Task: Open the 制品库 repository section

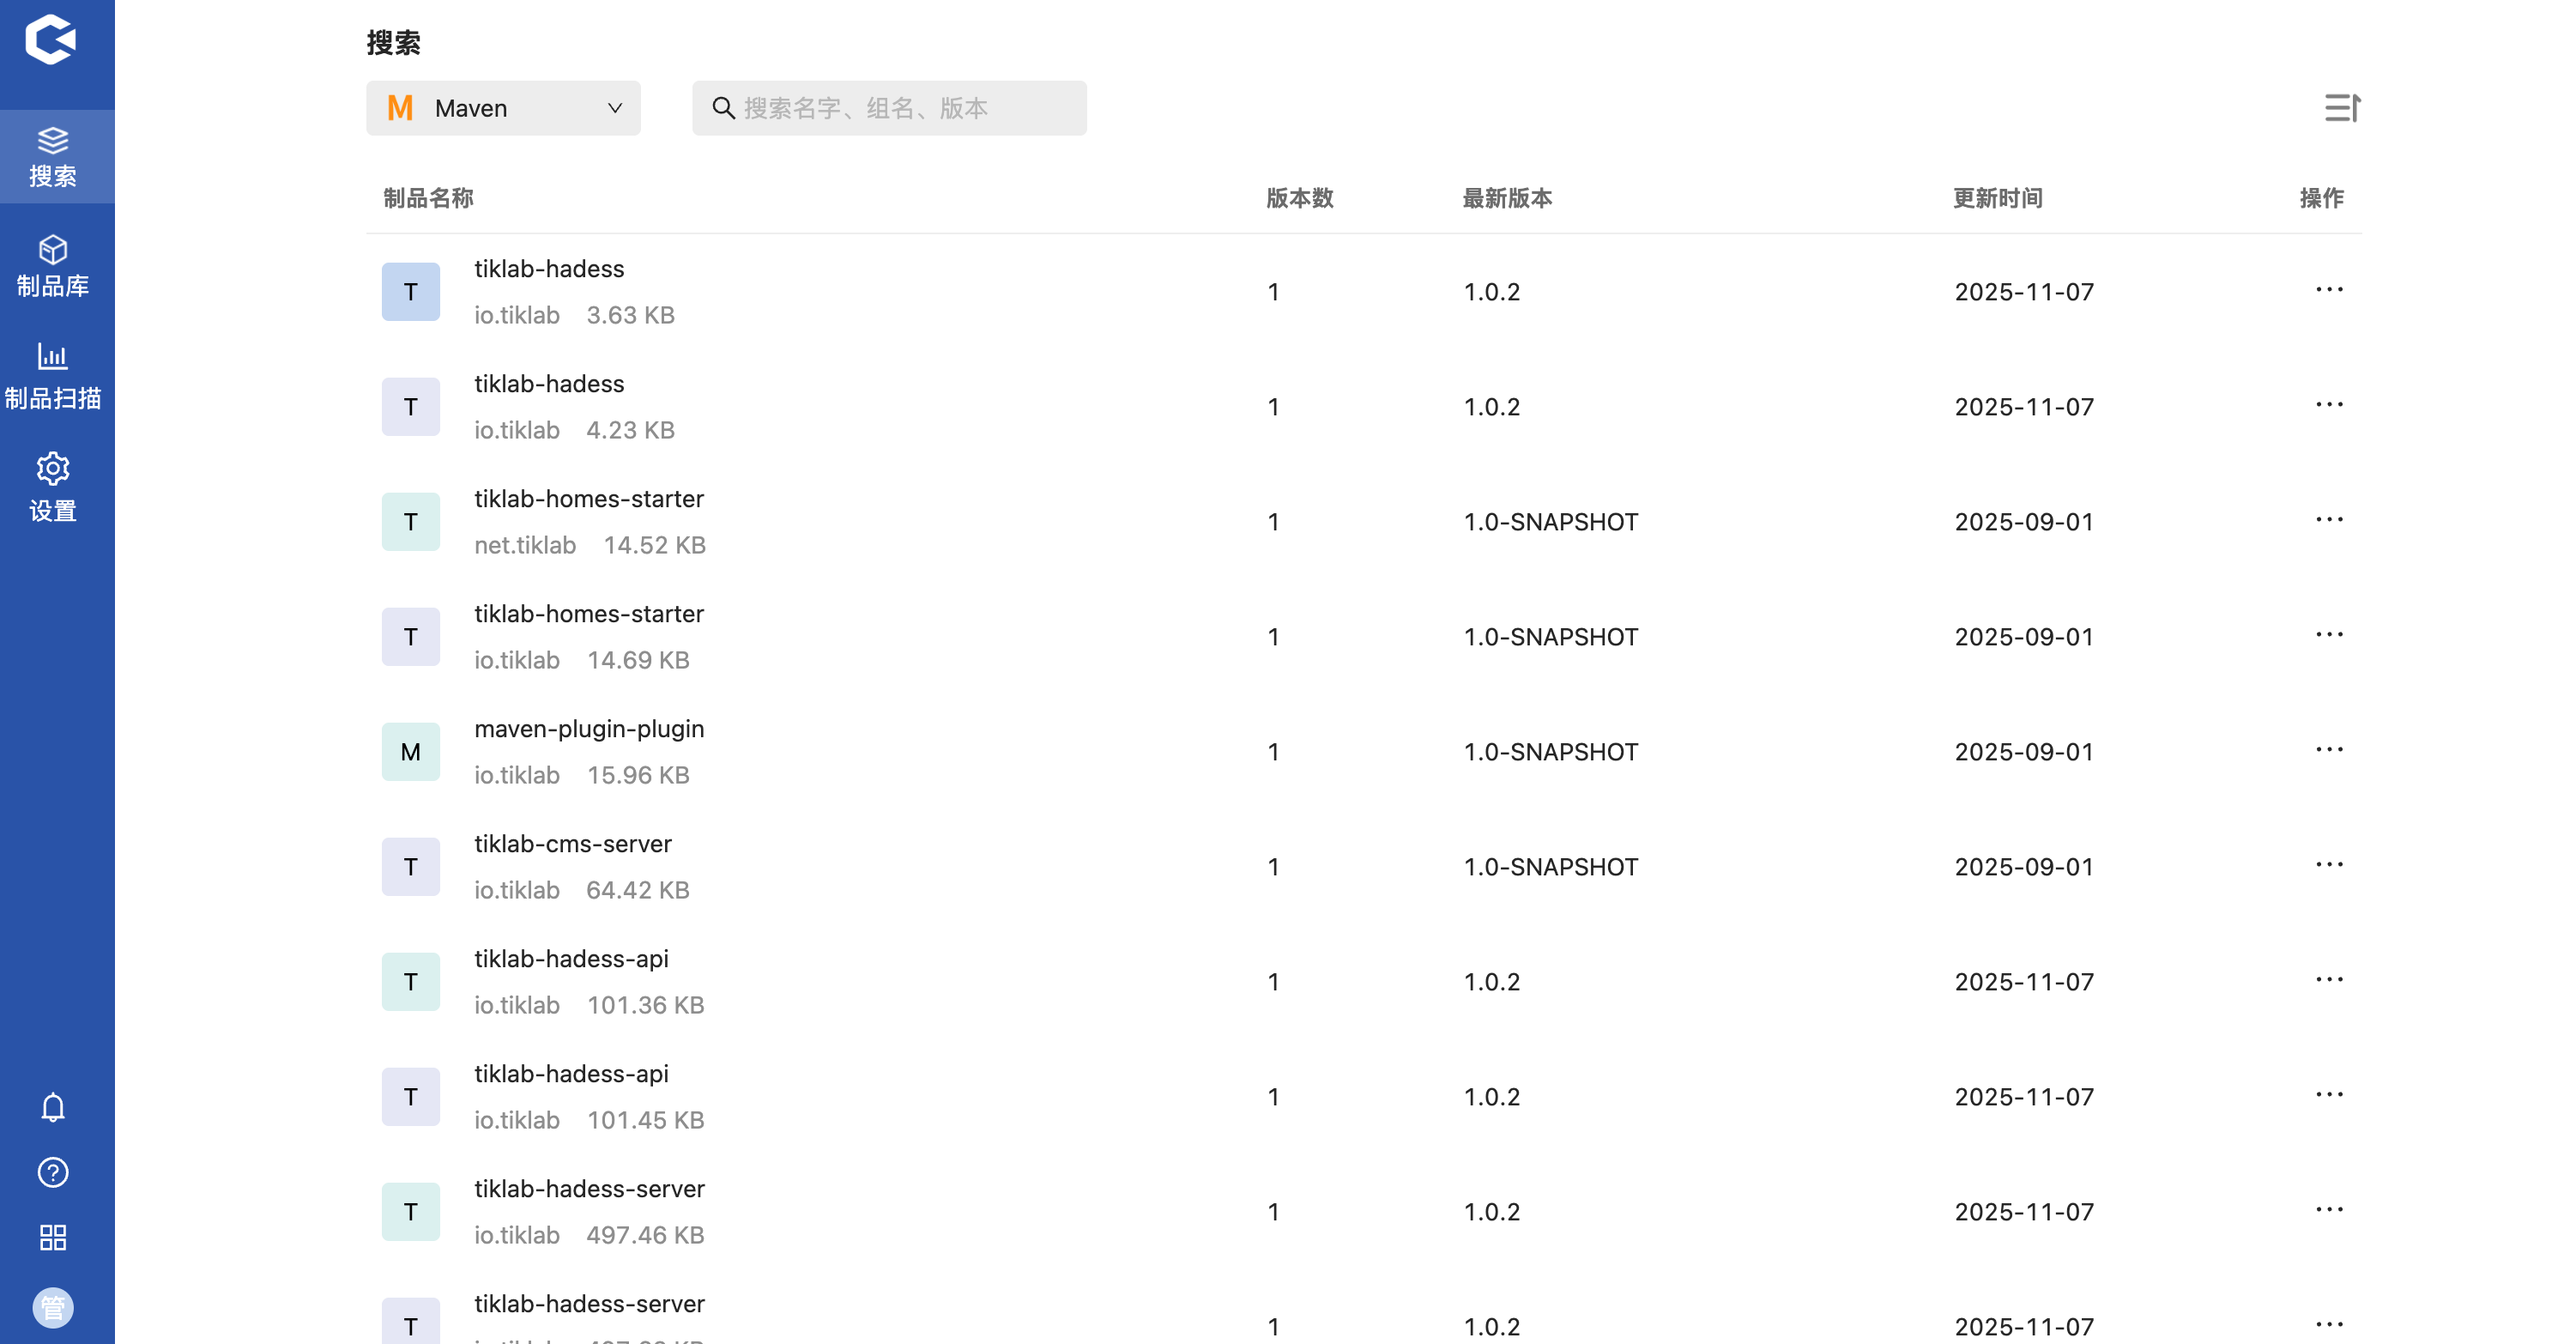Action: [x=53, y=267]
